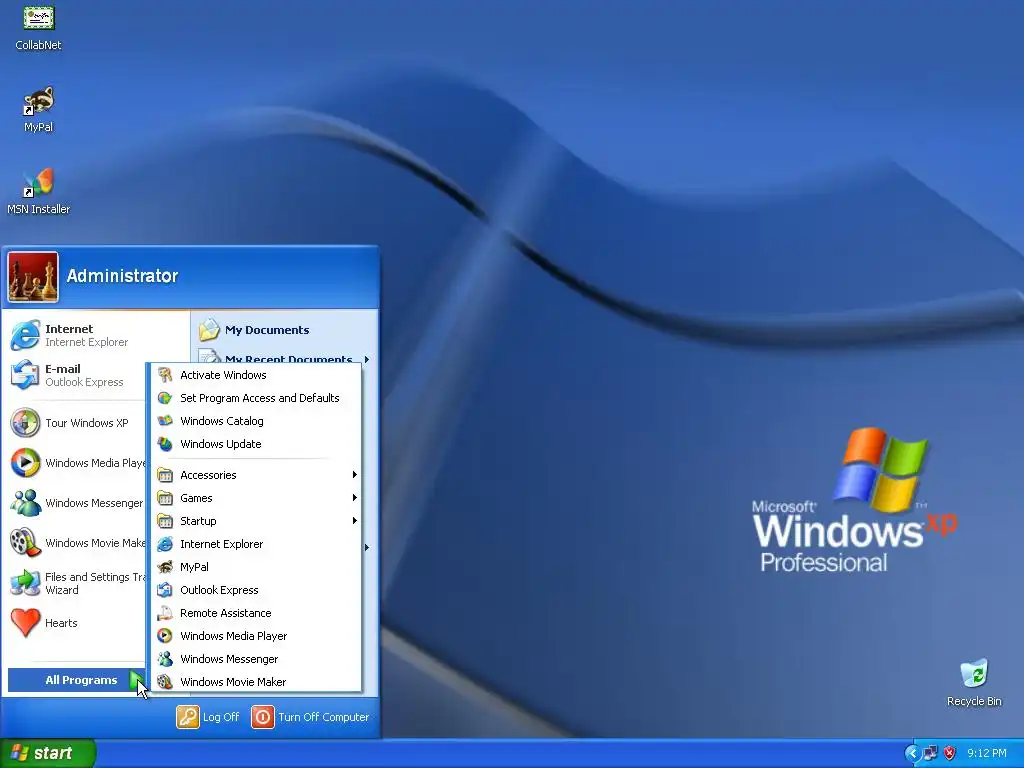
Task: Launch Windows Update
Action: (257, 444)
